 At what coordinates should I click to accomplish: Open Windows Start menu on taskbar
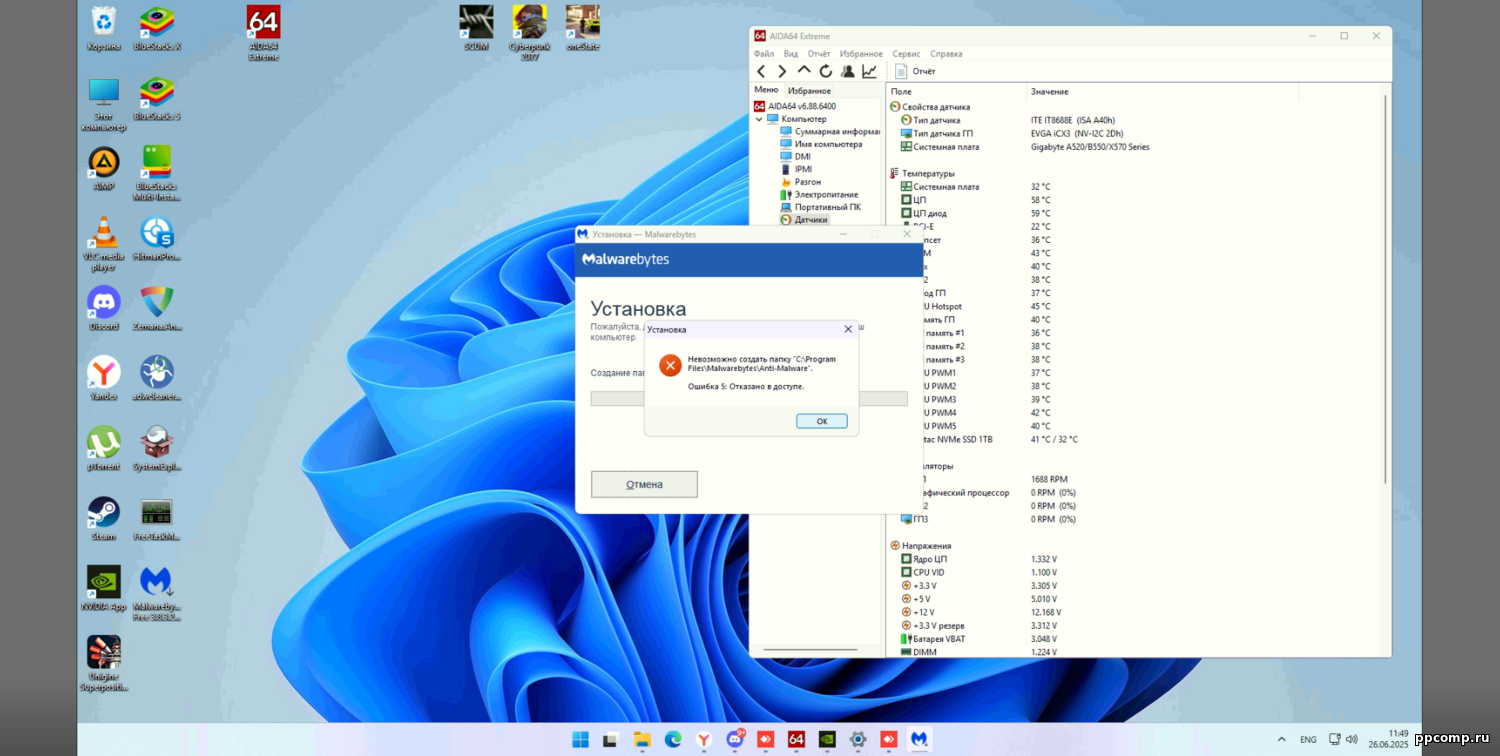click(x=580, y=739)
